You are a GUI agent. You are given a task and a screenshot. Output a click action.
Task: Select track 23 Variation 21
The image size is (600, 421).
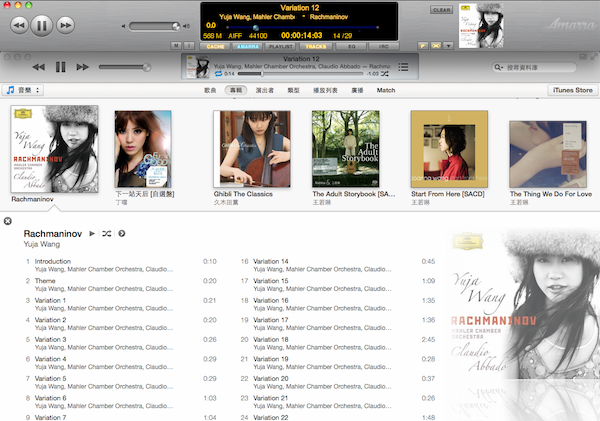[338, 401]
